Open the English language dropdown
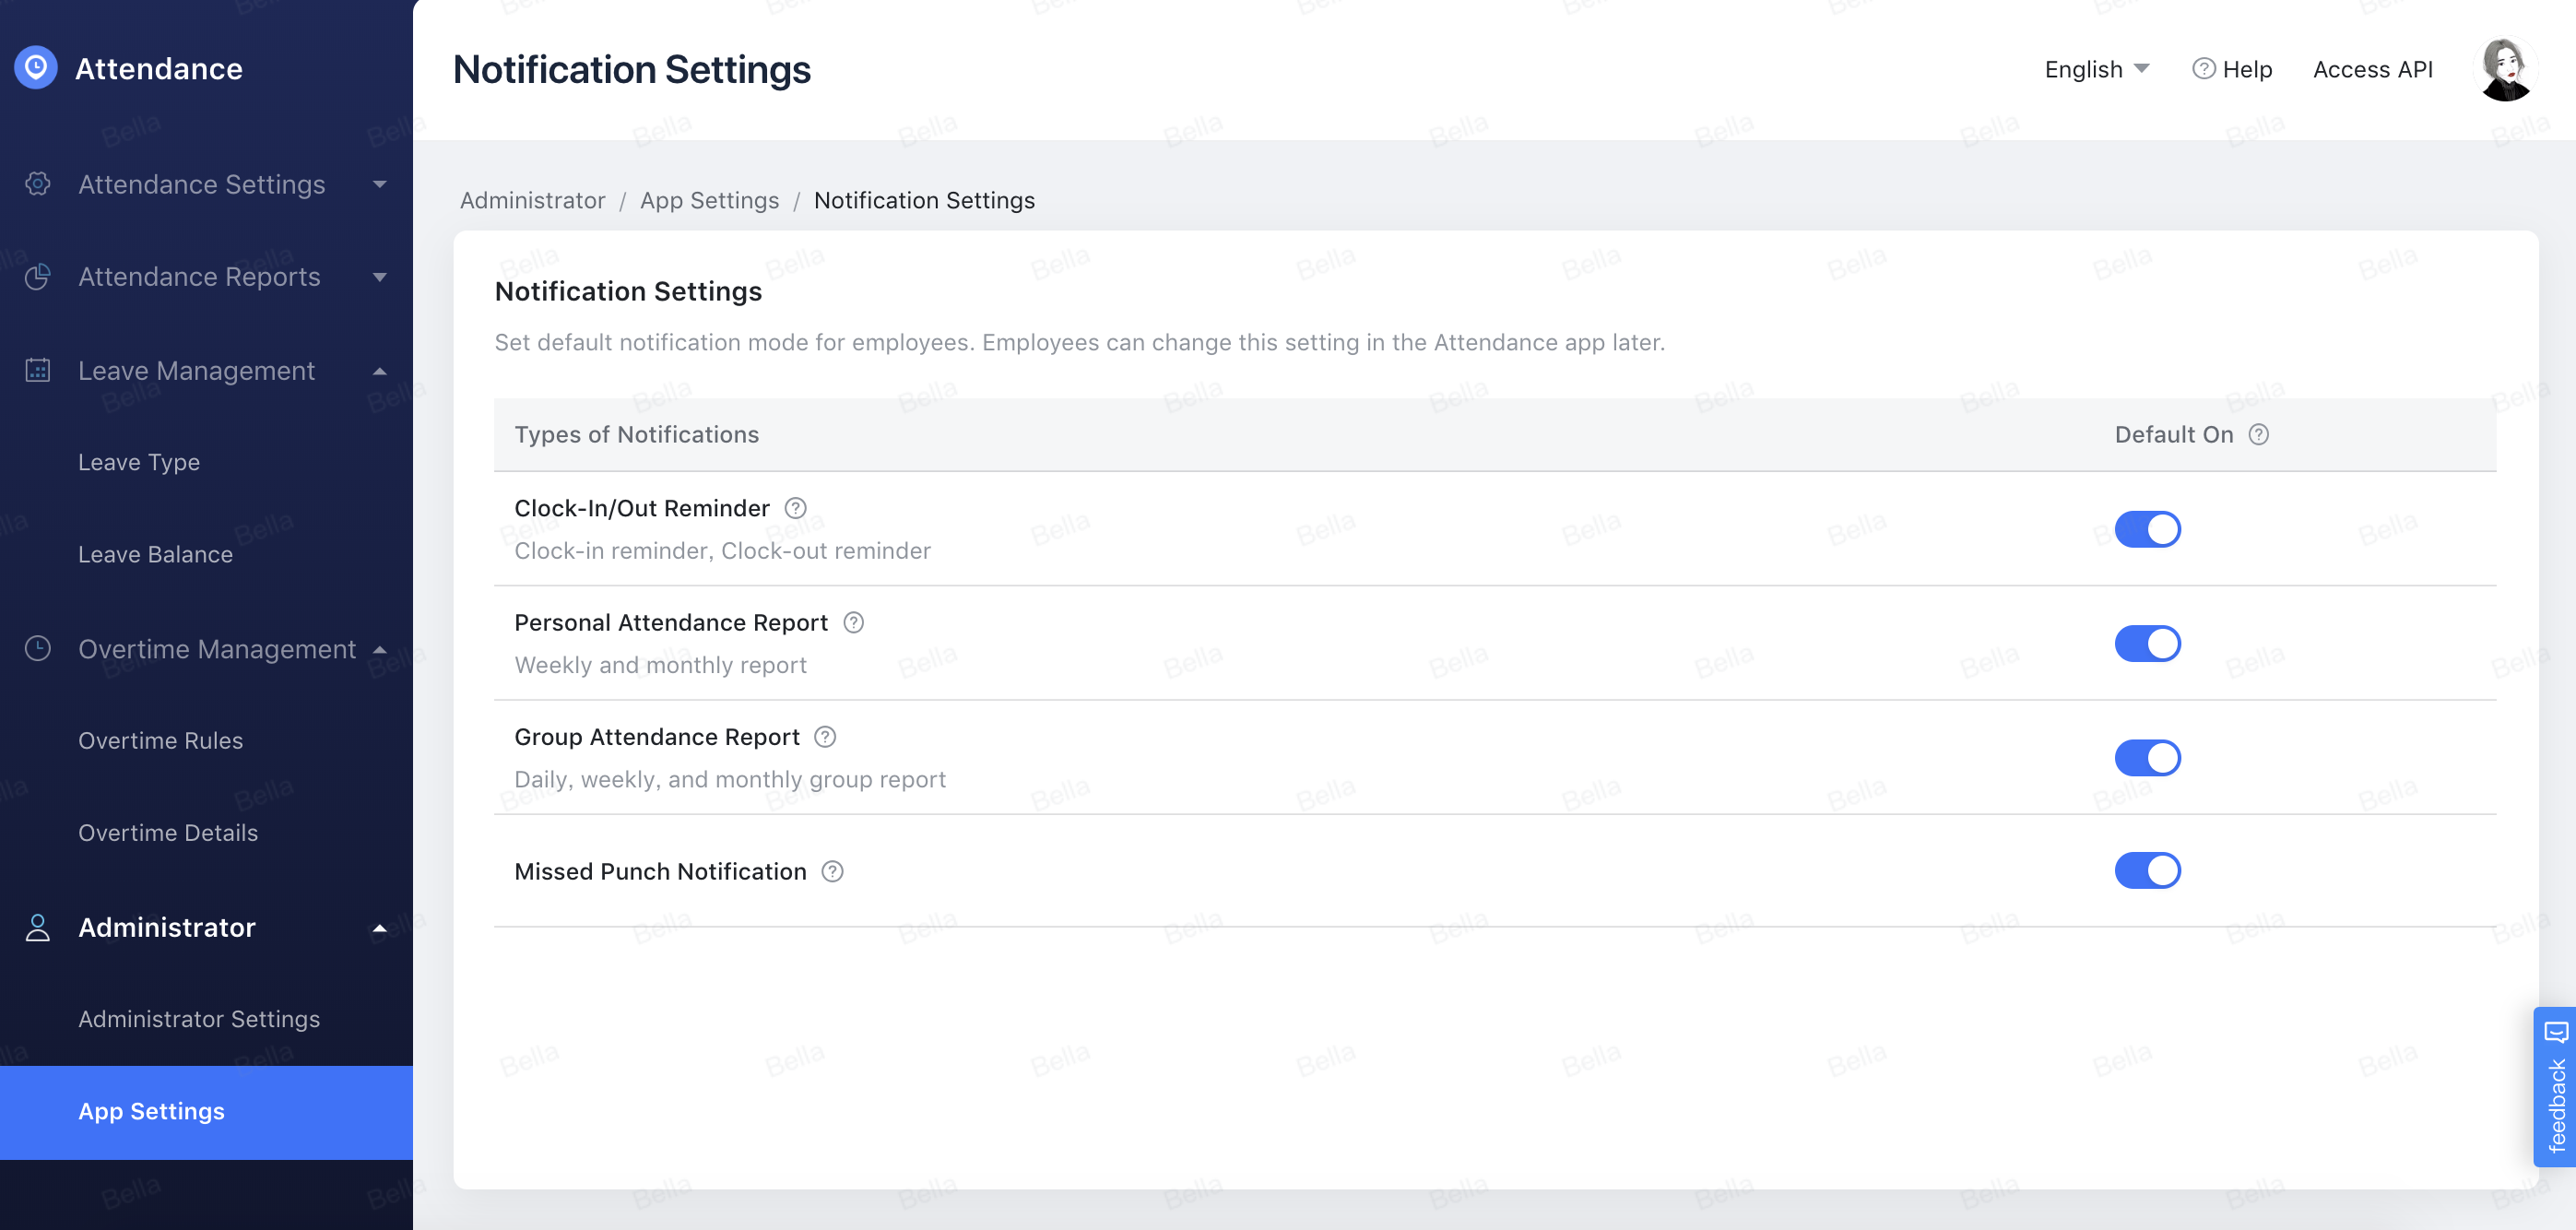Viewport: 2576px width, 1230px height. tap(2095, 69)
